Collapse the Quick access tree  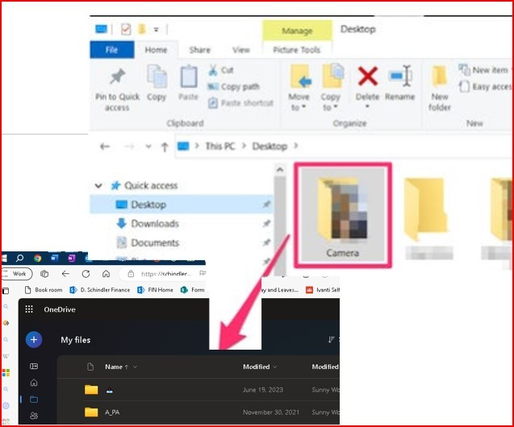(99, 185)
